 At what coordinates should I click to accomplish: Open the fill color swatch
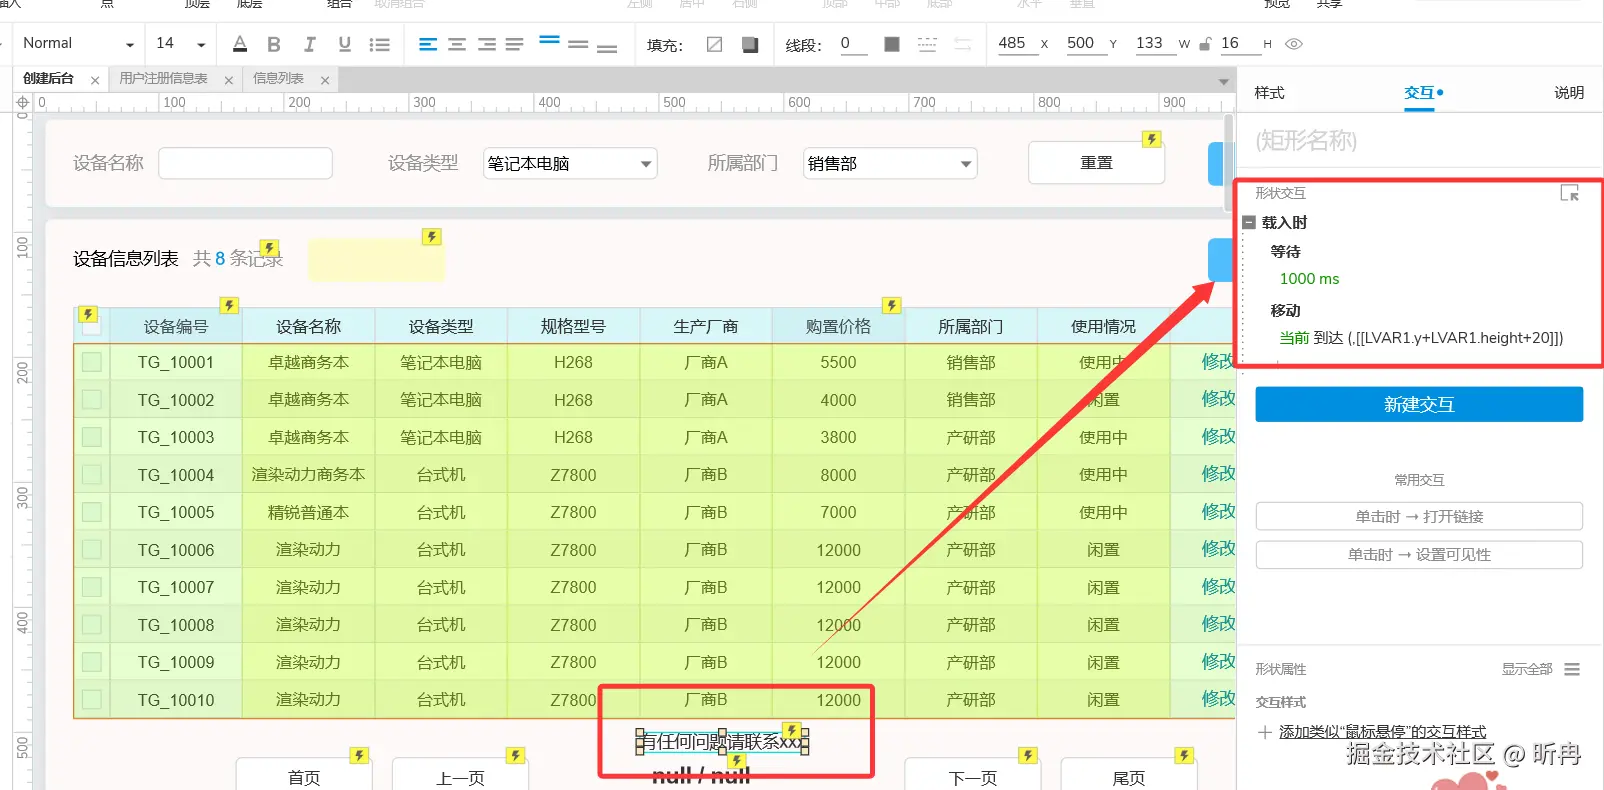(749, 44)
